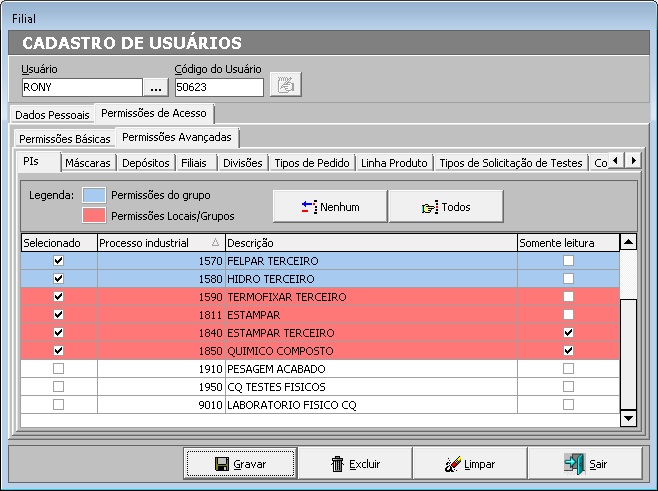Click the Gravar save button
The width and height of the screenshot is (658, 491).
coord(240,464)
